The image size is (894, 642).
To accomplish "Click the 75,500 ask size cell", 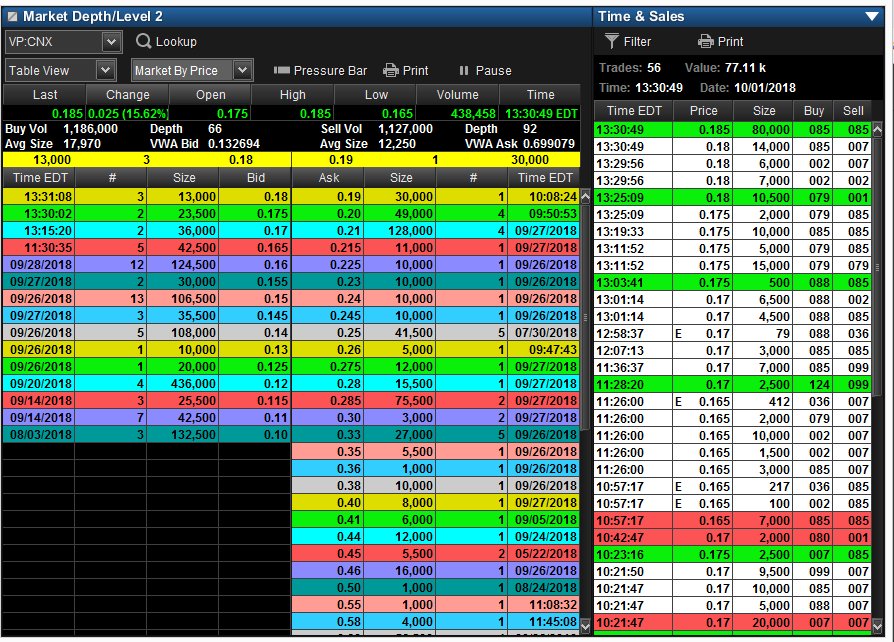I will click(x=400, y=401).
